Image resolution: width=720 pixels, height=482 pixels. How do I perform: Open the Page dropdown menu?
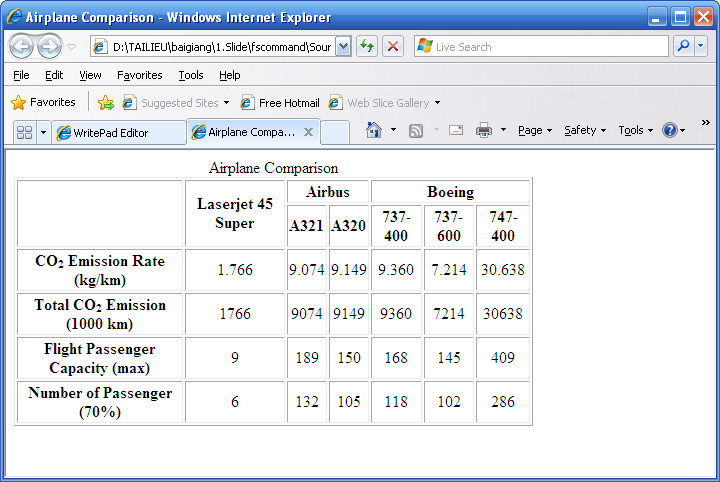tap(535, 130)
